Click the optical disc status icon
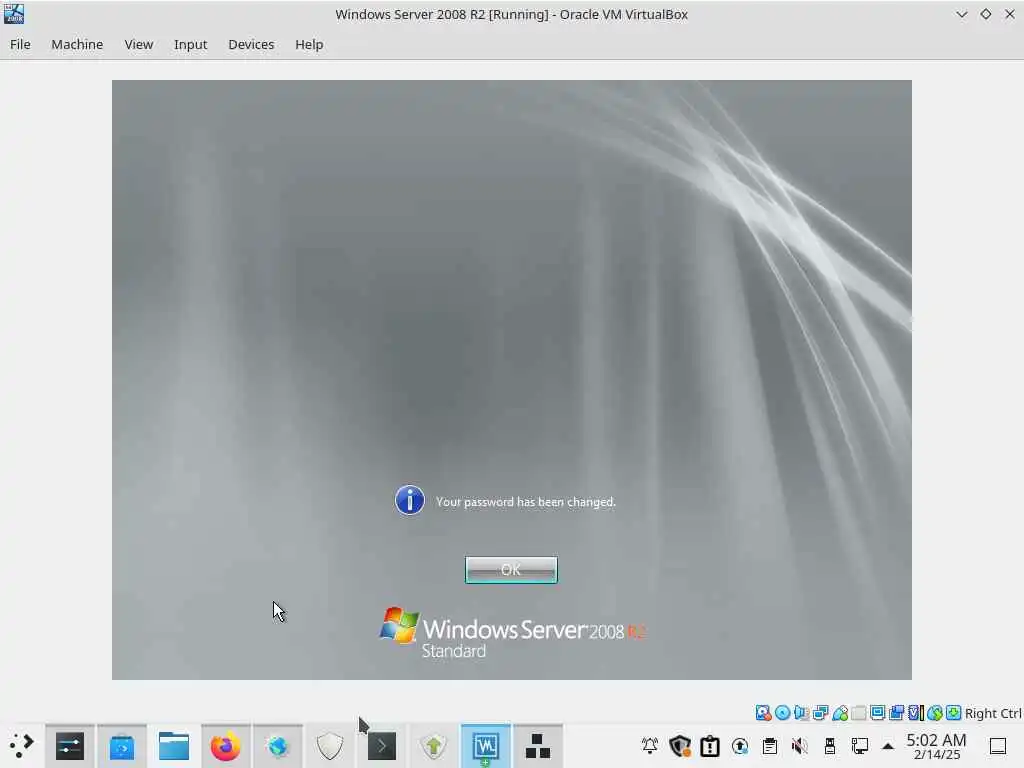The image size is (1024, 768). coord(782,712)
